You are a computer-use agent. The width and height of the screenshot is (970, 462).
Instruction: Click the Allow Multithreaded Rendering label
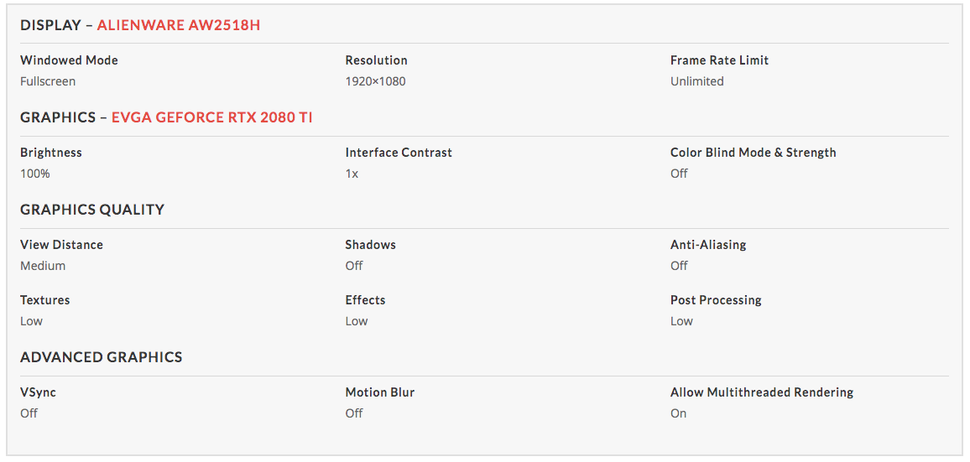click(761, 392)
